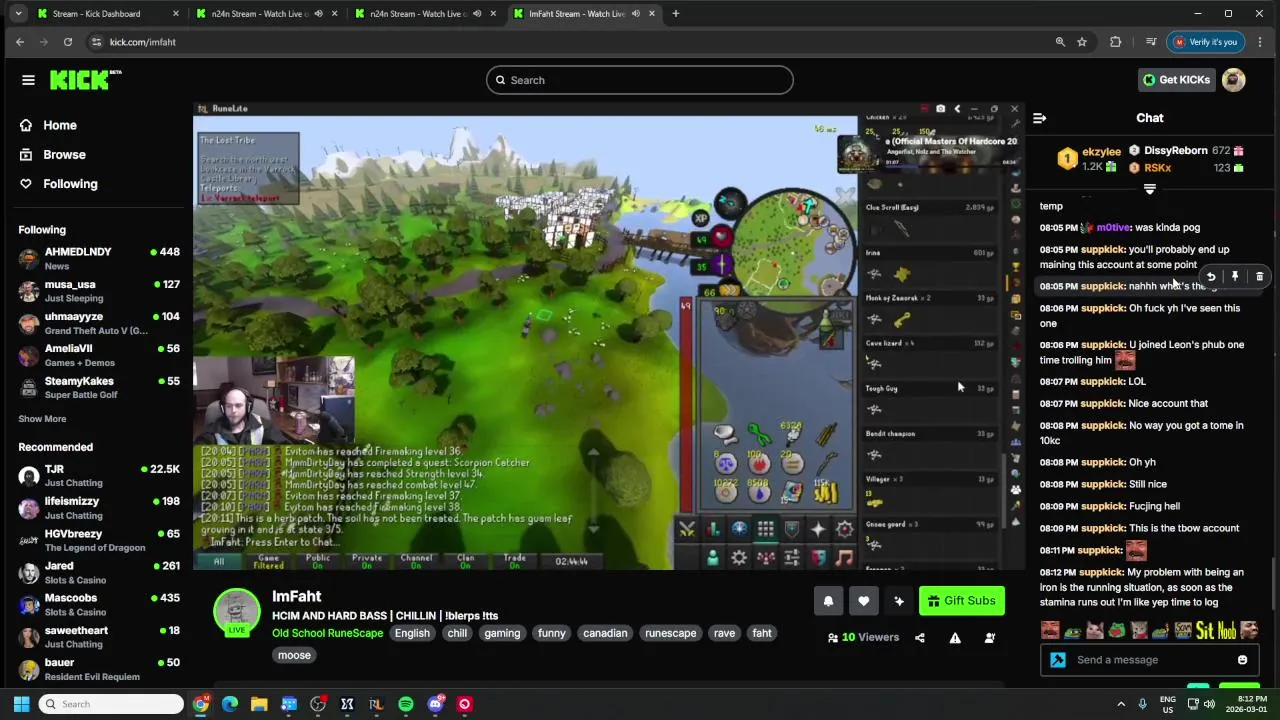
Task: Click m0tive username in chat
Action: click(x=1115, y=228)
